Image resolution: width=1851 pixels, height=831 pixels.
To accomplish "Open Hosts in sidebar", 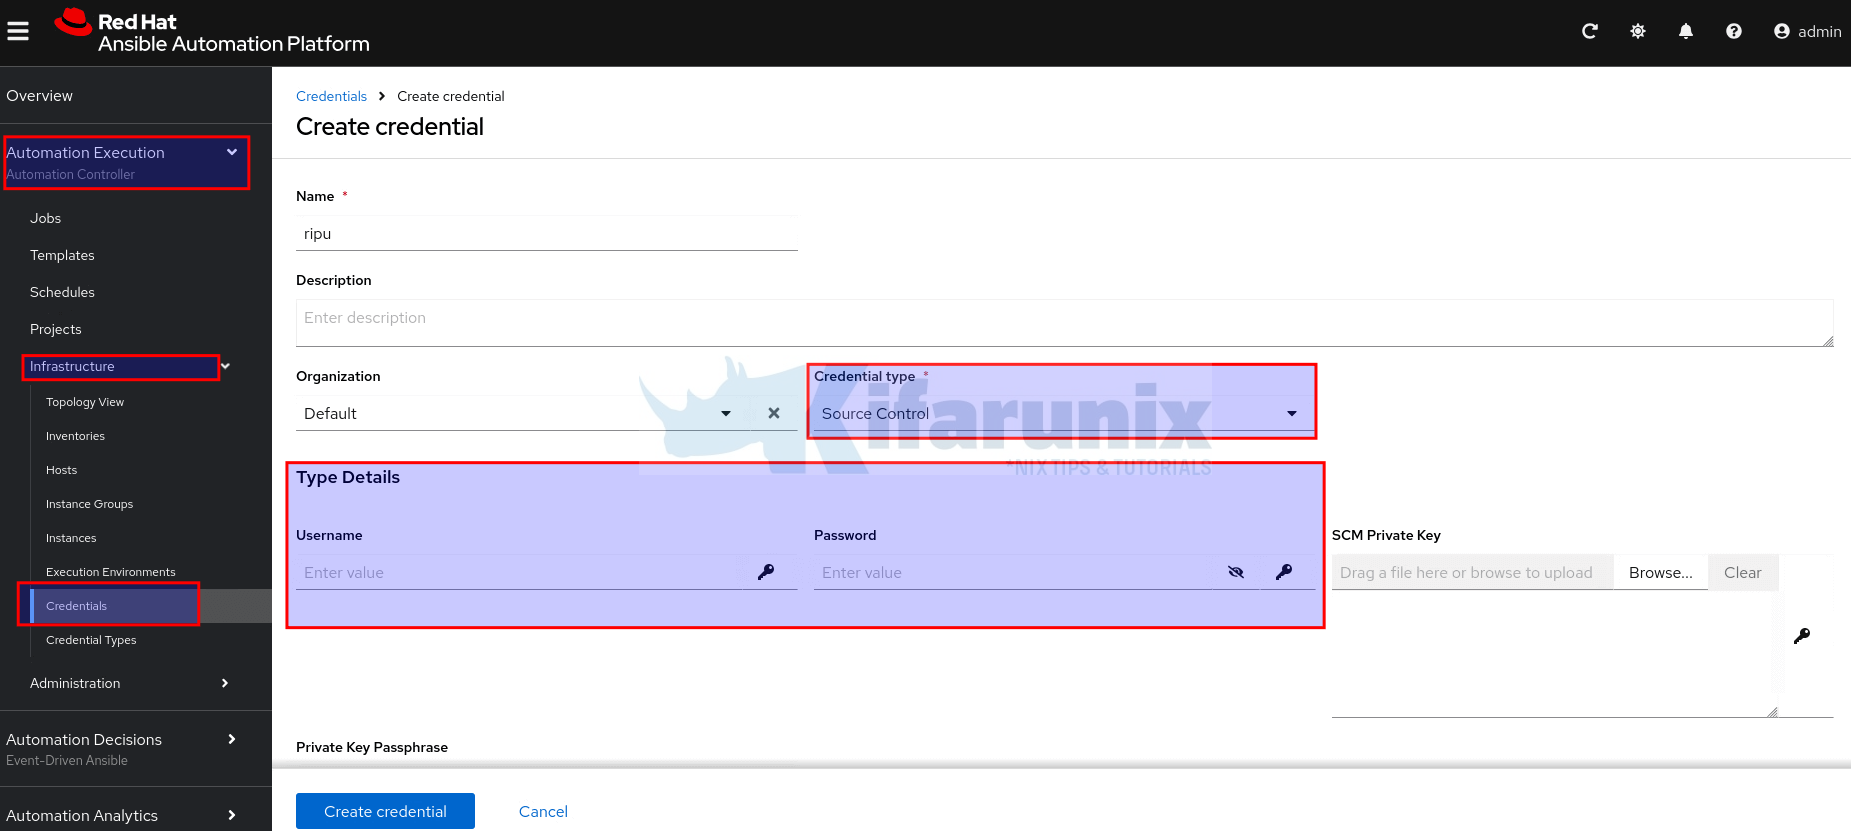I will [x=61, y=470].
